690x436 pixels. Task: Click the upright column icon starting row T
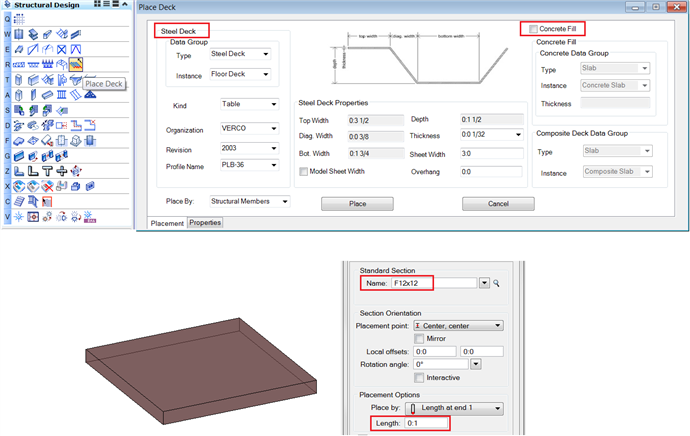pyautogui.click(x=18, y=80)
